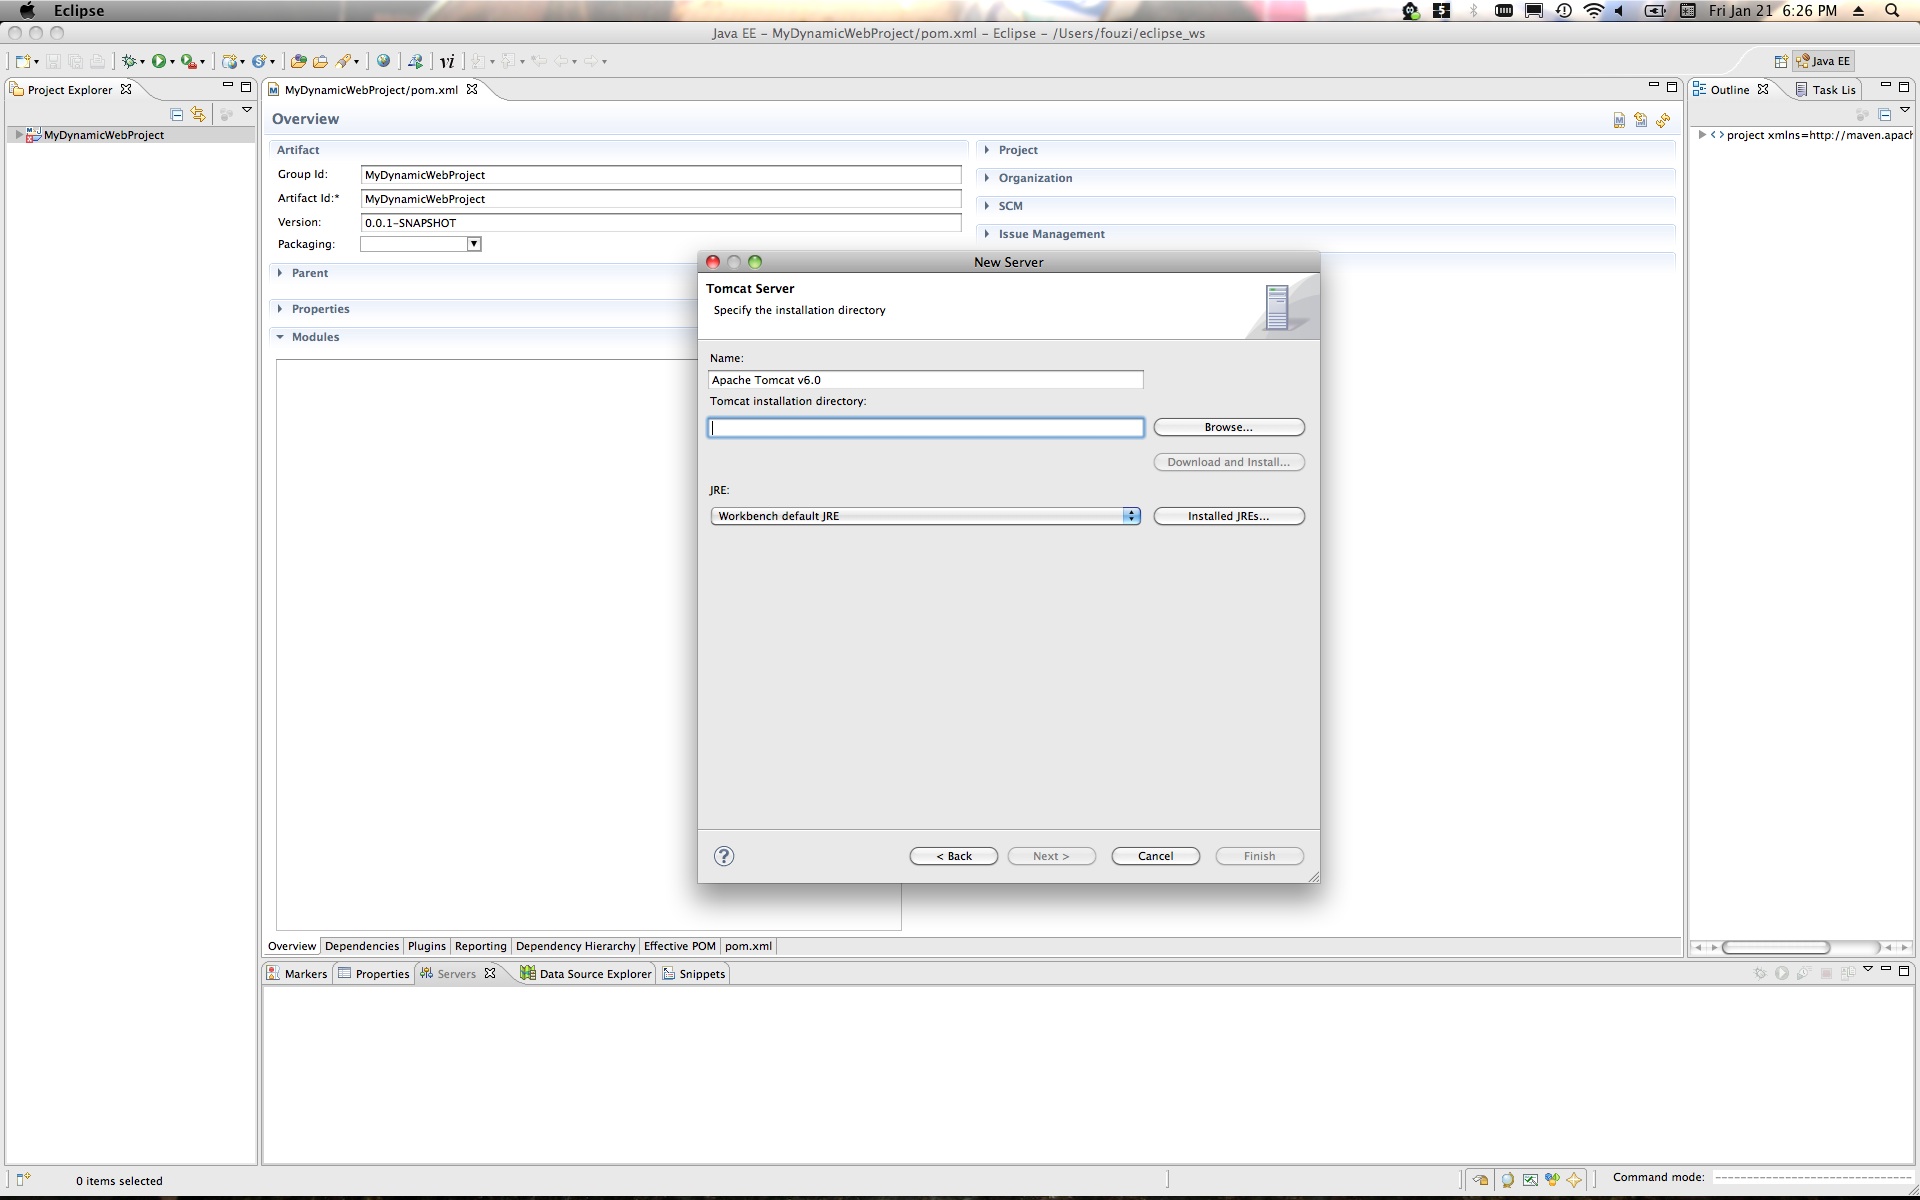Click first fast view icon in status bar

tap(1481, 1180)
